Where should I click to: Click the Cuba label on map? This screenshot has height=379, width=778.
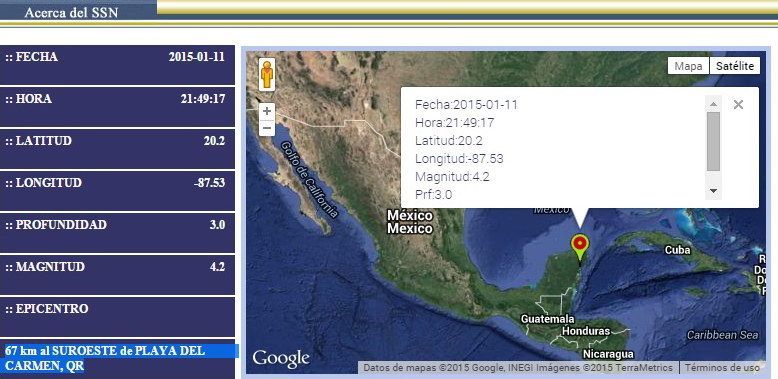(x=677, y=251)
